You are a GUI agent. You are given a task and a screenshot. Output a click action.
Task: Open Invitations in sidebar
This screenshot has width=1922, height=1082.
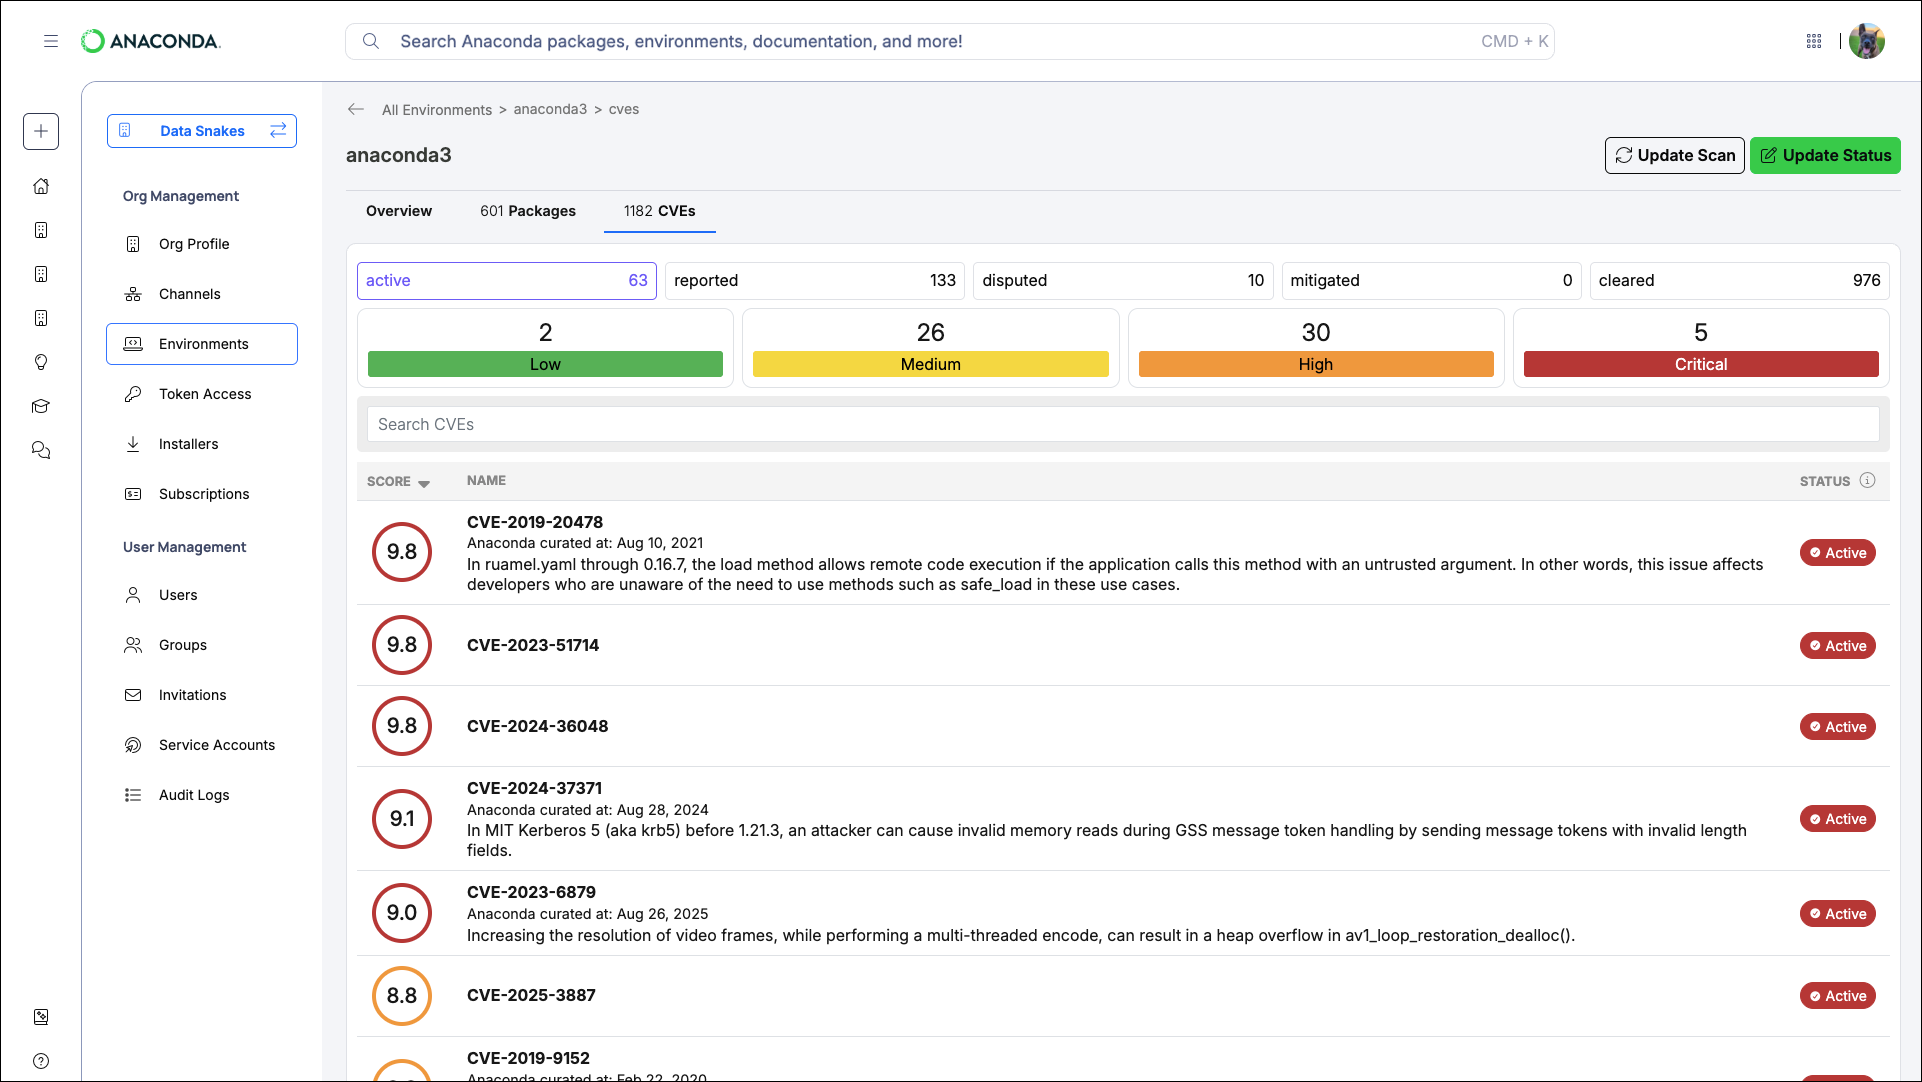202,695
